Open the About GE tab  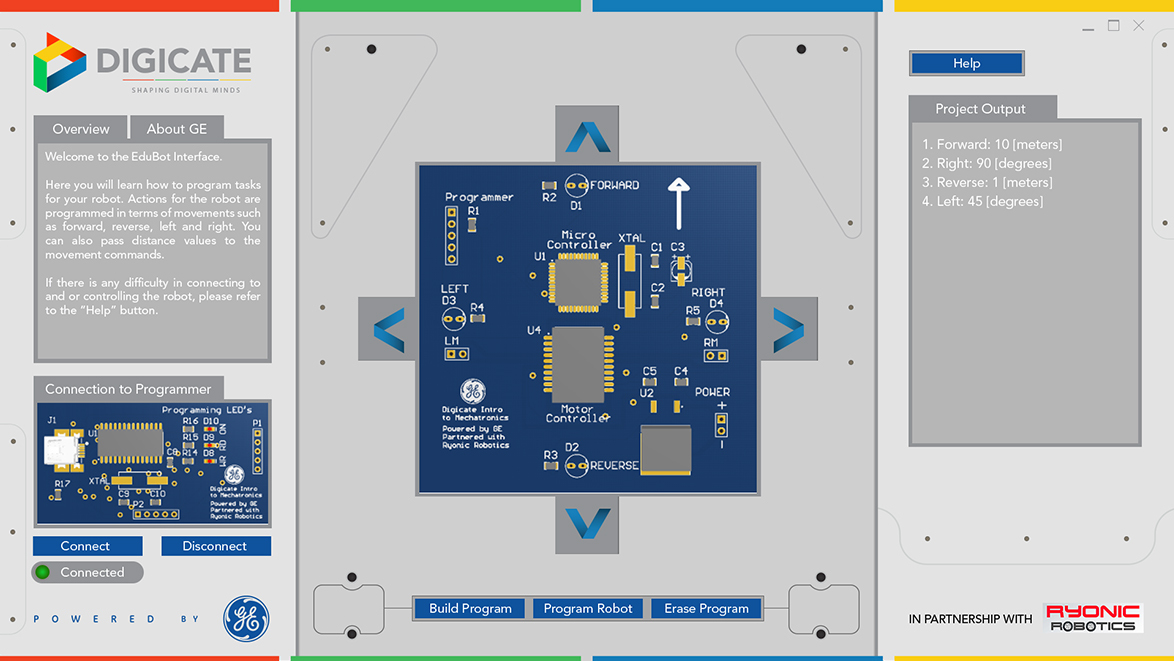tap(177, 129)
